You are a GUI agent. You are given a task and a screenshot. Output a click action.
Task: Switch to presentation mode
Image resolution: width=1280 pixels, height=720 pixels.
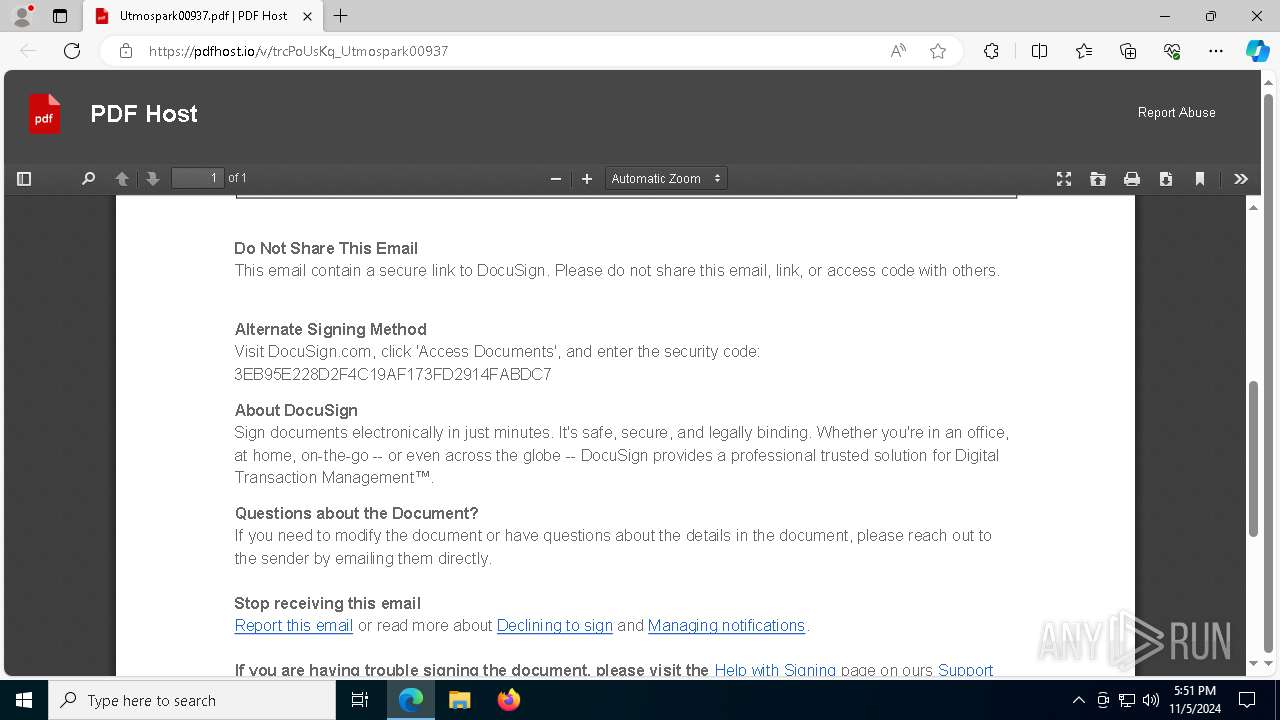[1064, 179]
